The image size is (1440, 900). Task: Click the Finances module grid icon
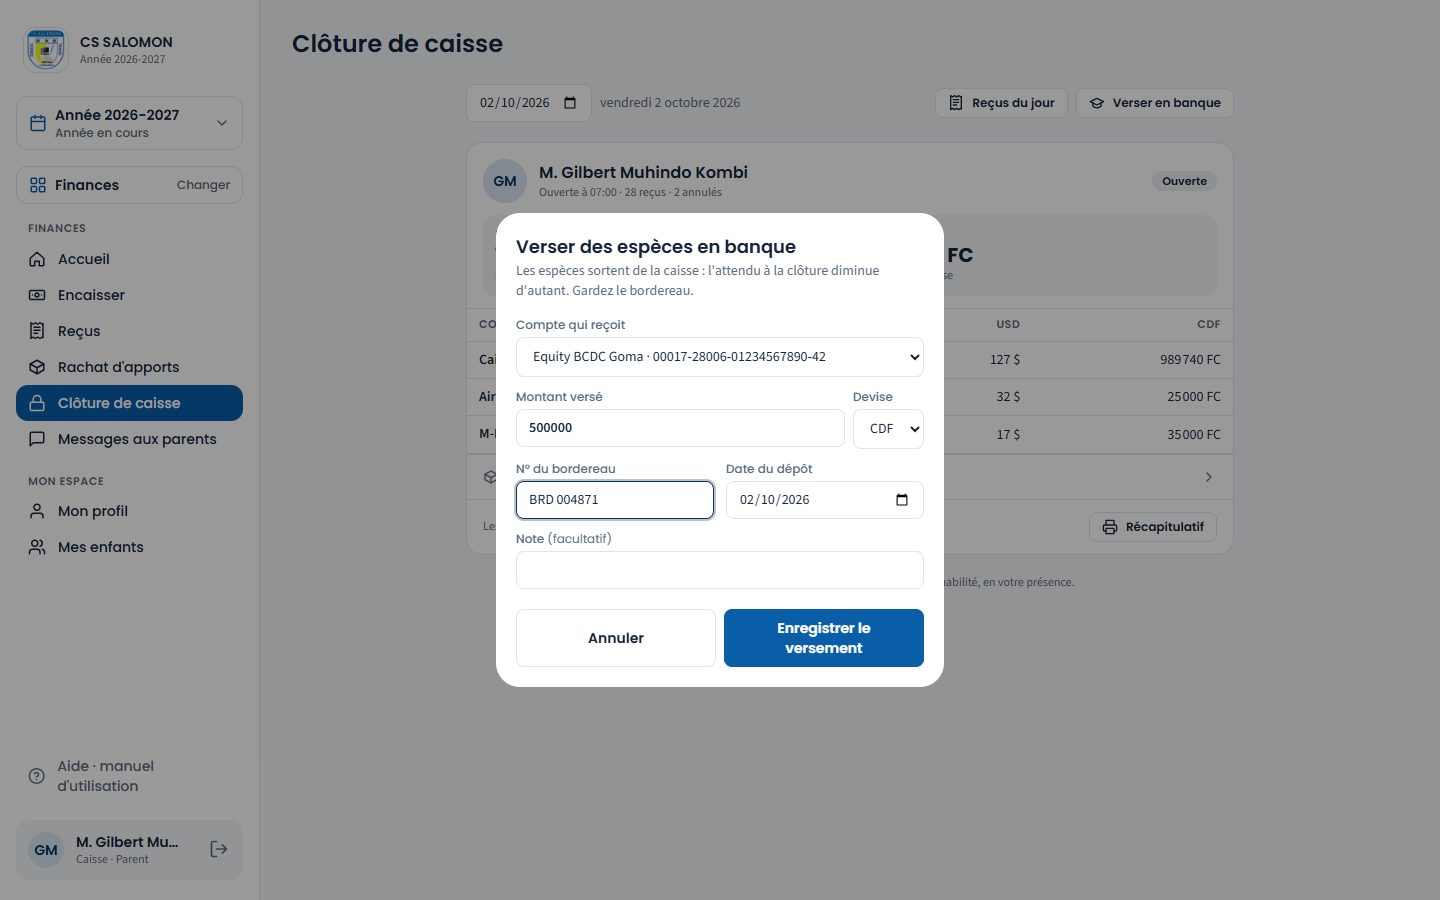pos(38,185)
